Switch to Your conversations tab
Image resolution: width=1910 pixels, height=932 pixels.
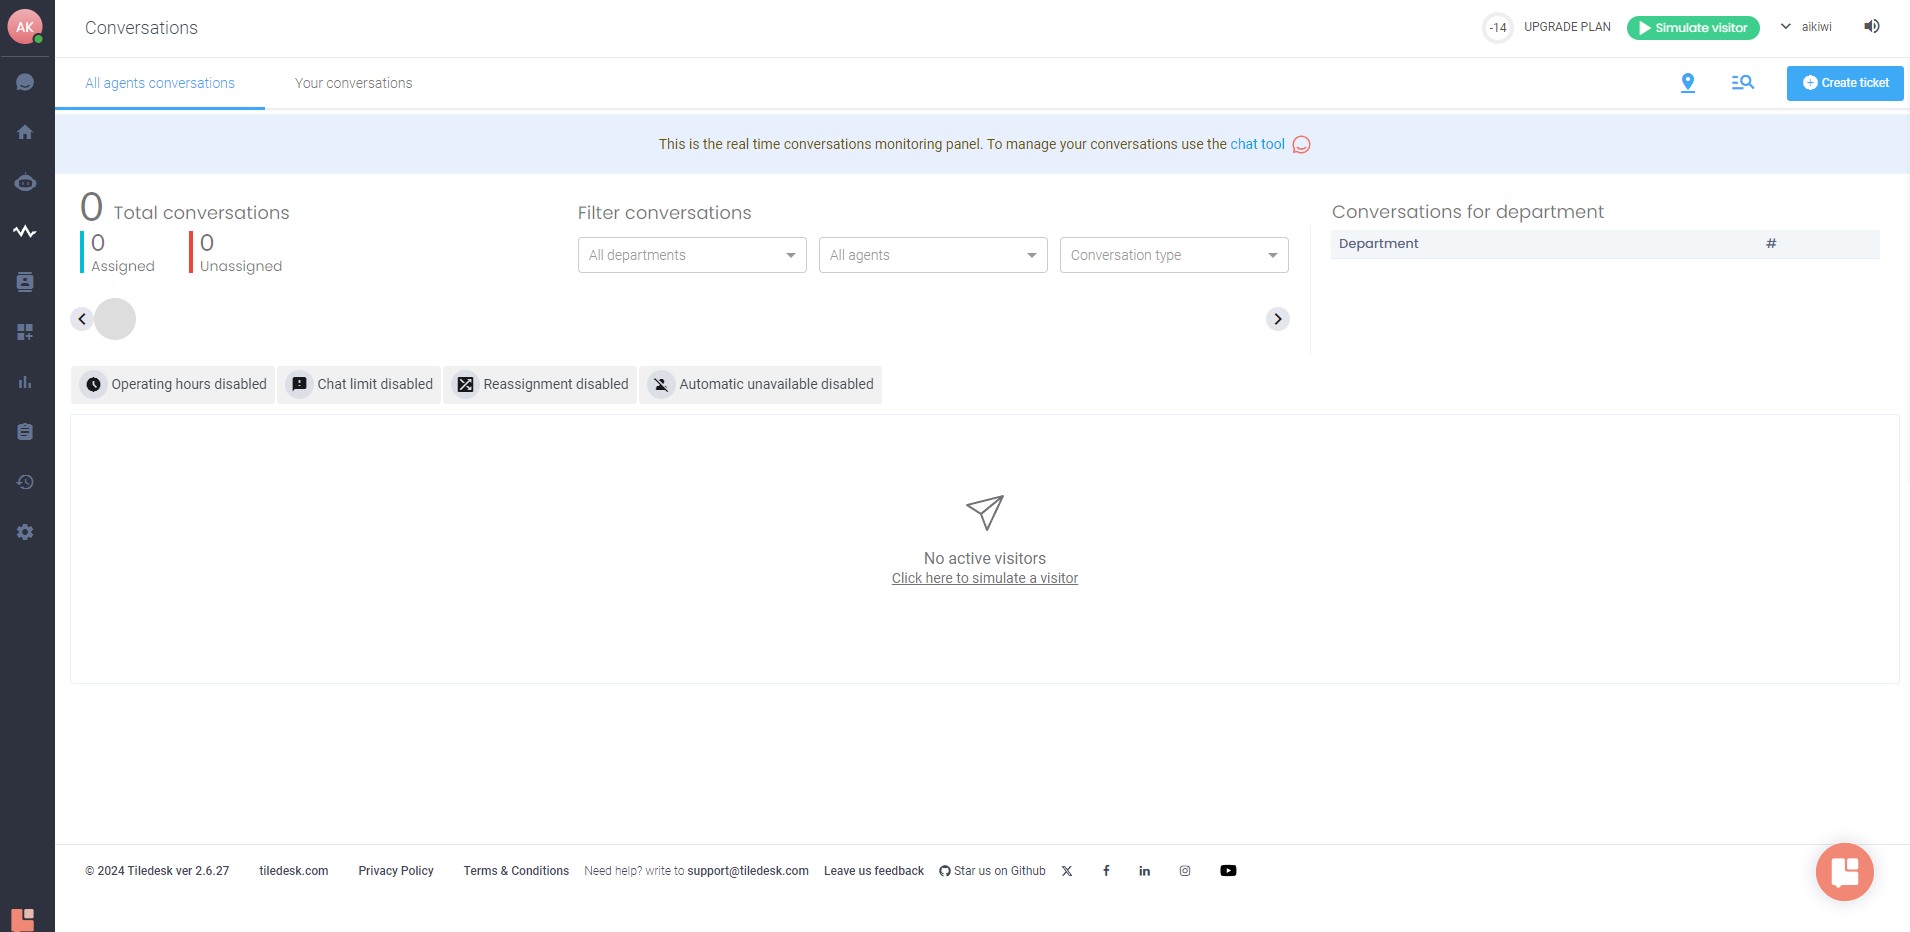[353, 83]
